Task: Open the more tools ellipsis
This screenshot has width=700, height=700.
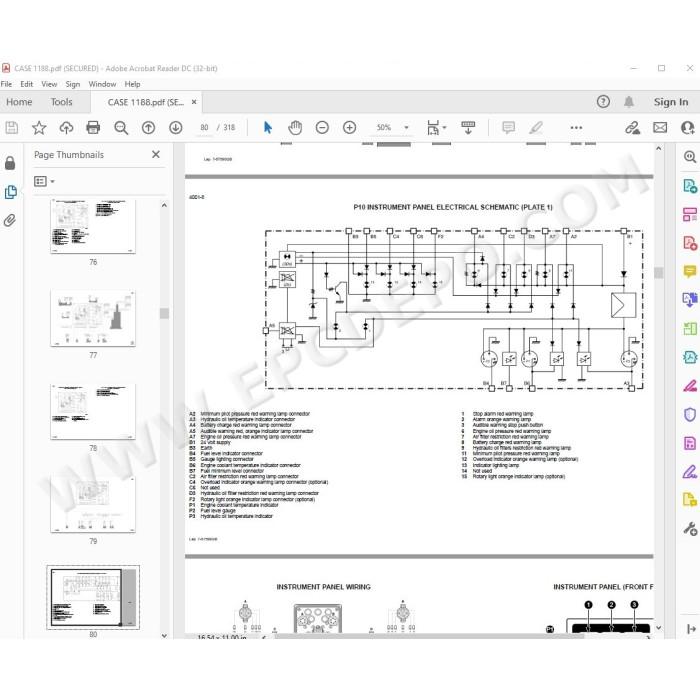Action: [576, 128]
